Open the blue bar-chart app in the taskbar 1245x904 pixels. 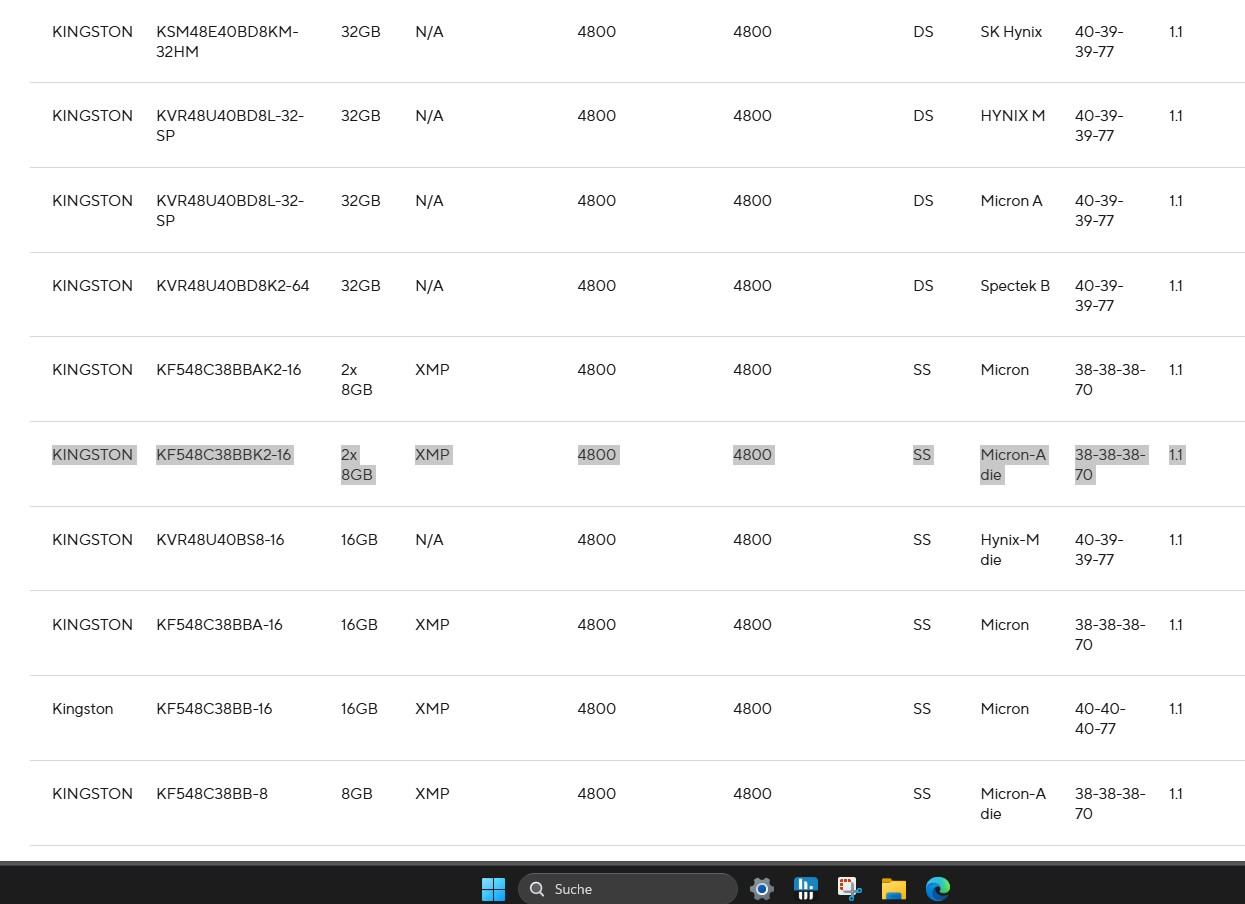click(x=806, y=888)
